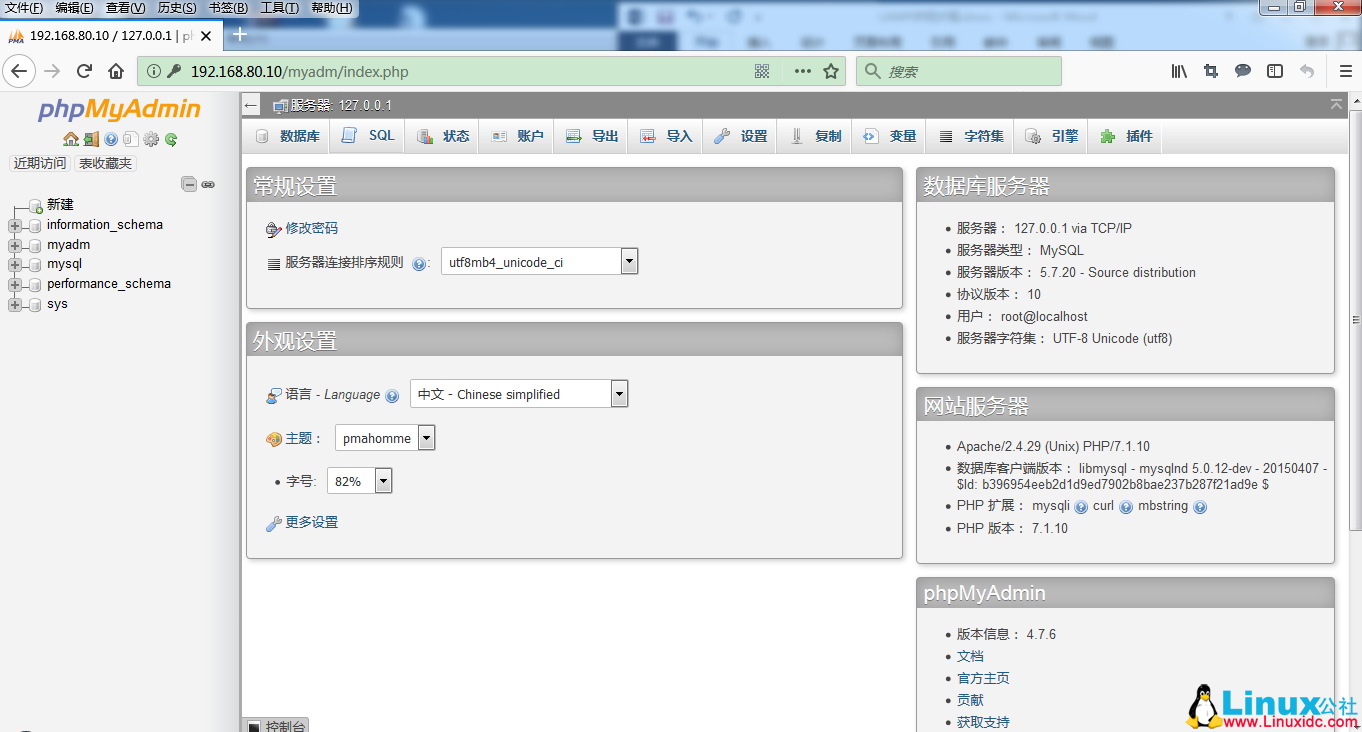
Task: Open the settings gear icon above the database tree
Action: 151,140
